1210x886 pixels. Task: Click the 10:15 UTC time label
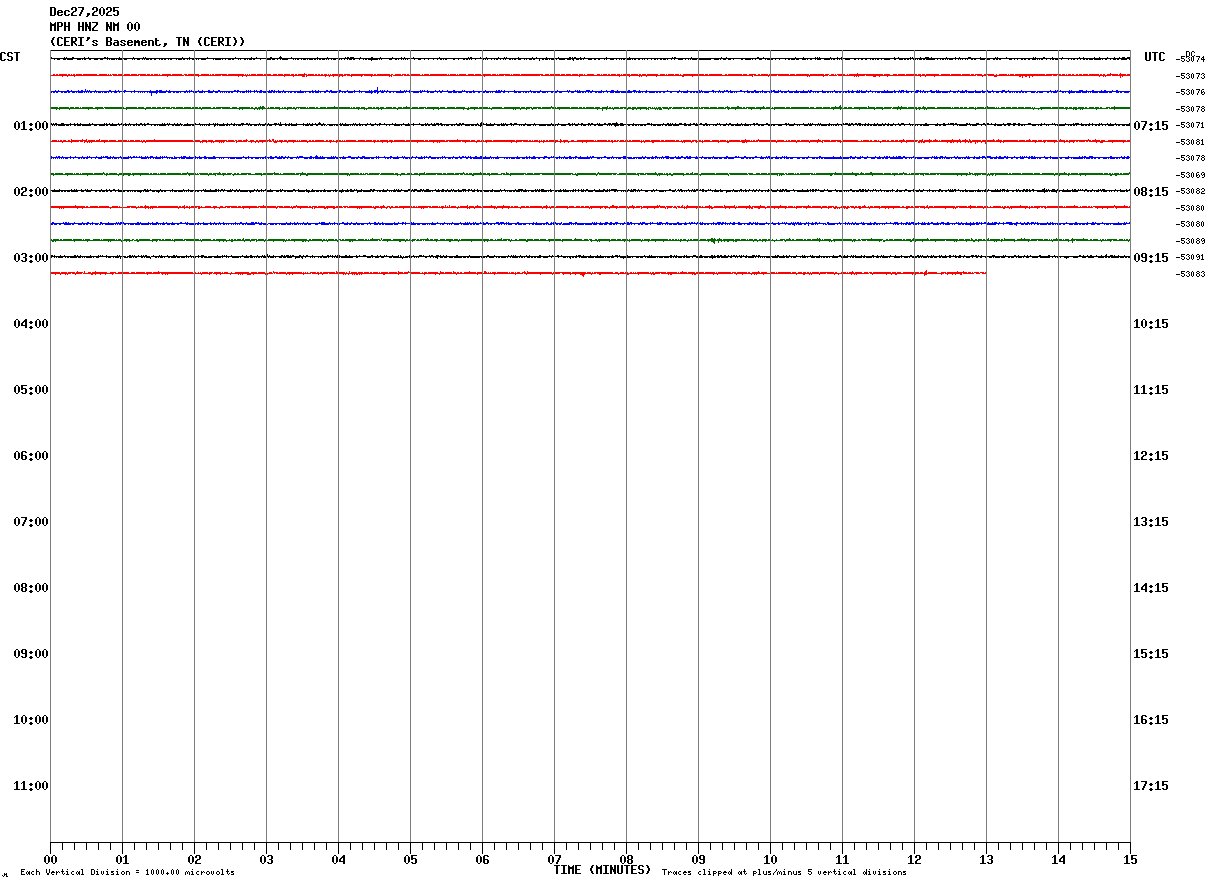tap(1150, 324)
